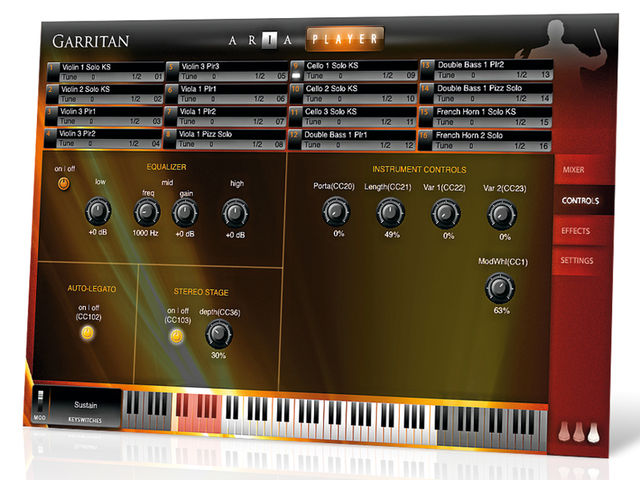Click the Equalizer high gain knob
640x480 pixels.
tap(235, 213)
